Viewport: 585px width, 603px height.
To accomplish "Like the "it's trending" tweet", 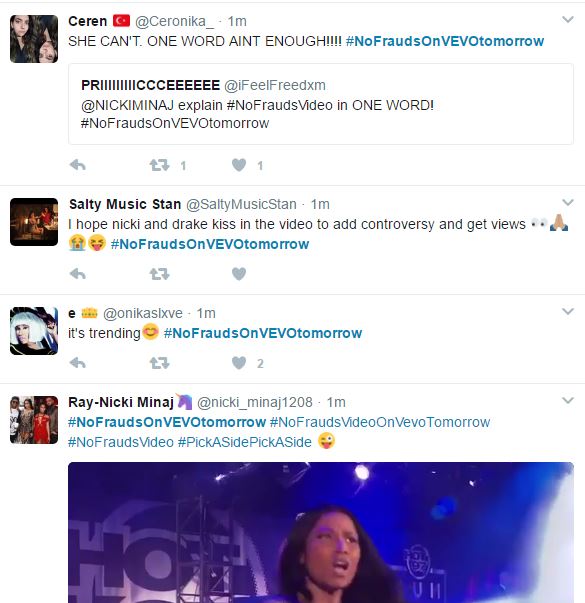I will tap(239, 363).
